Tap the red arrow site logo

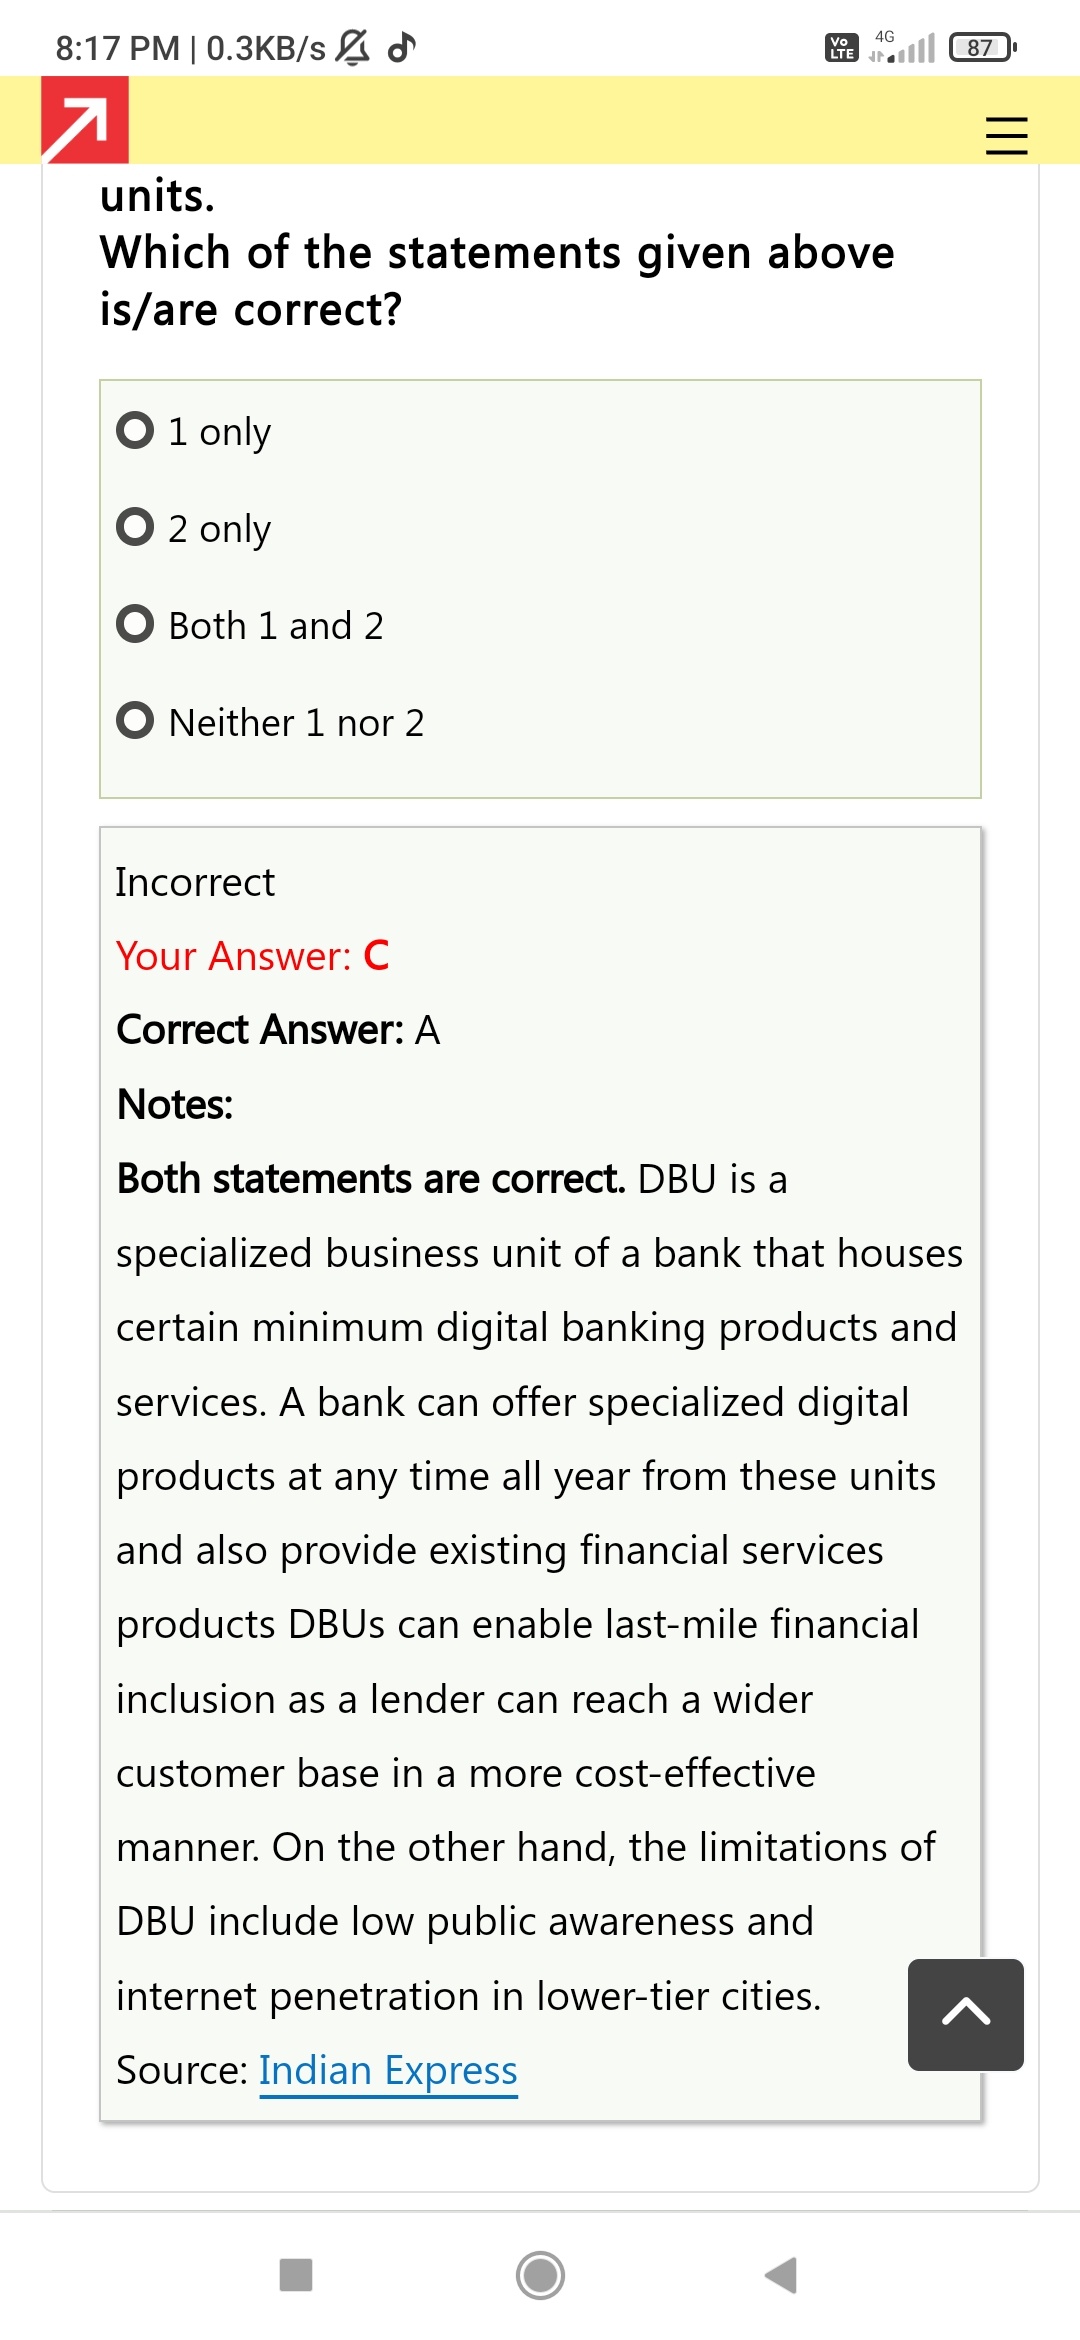85,120
